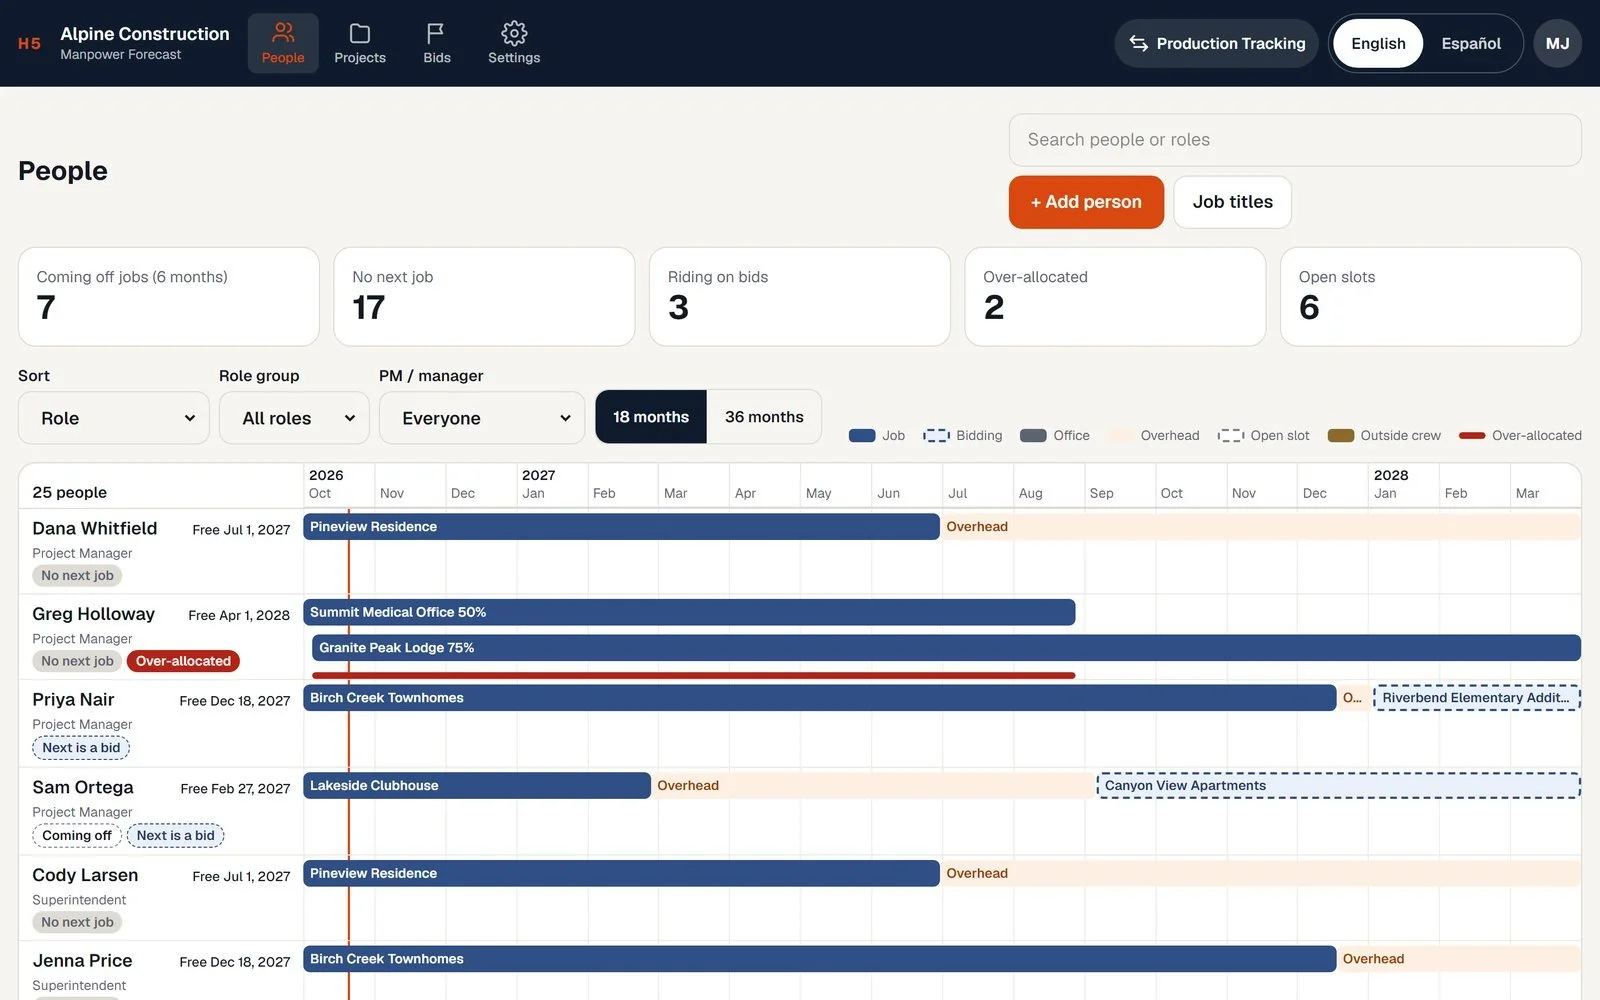Select the 18 months timeline range
This screenshot has height=1000, width=1600.
click(x=651, y=417)
